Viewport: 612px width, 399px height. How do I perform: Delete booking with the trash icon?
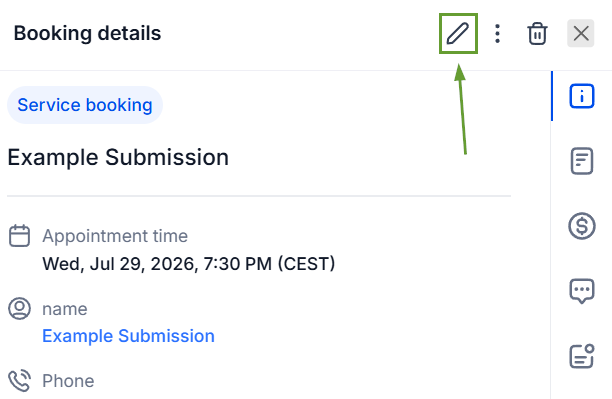pyautogui.click(x=537, y=34)
